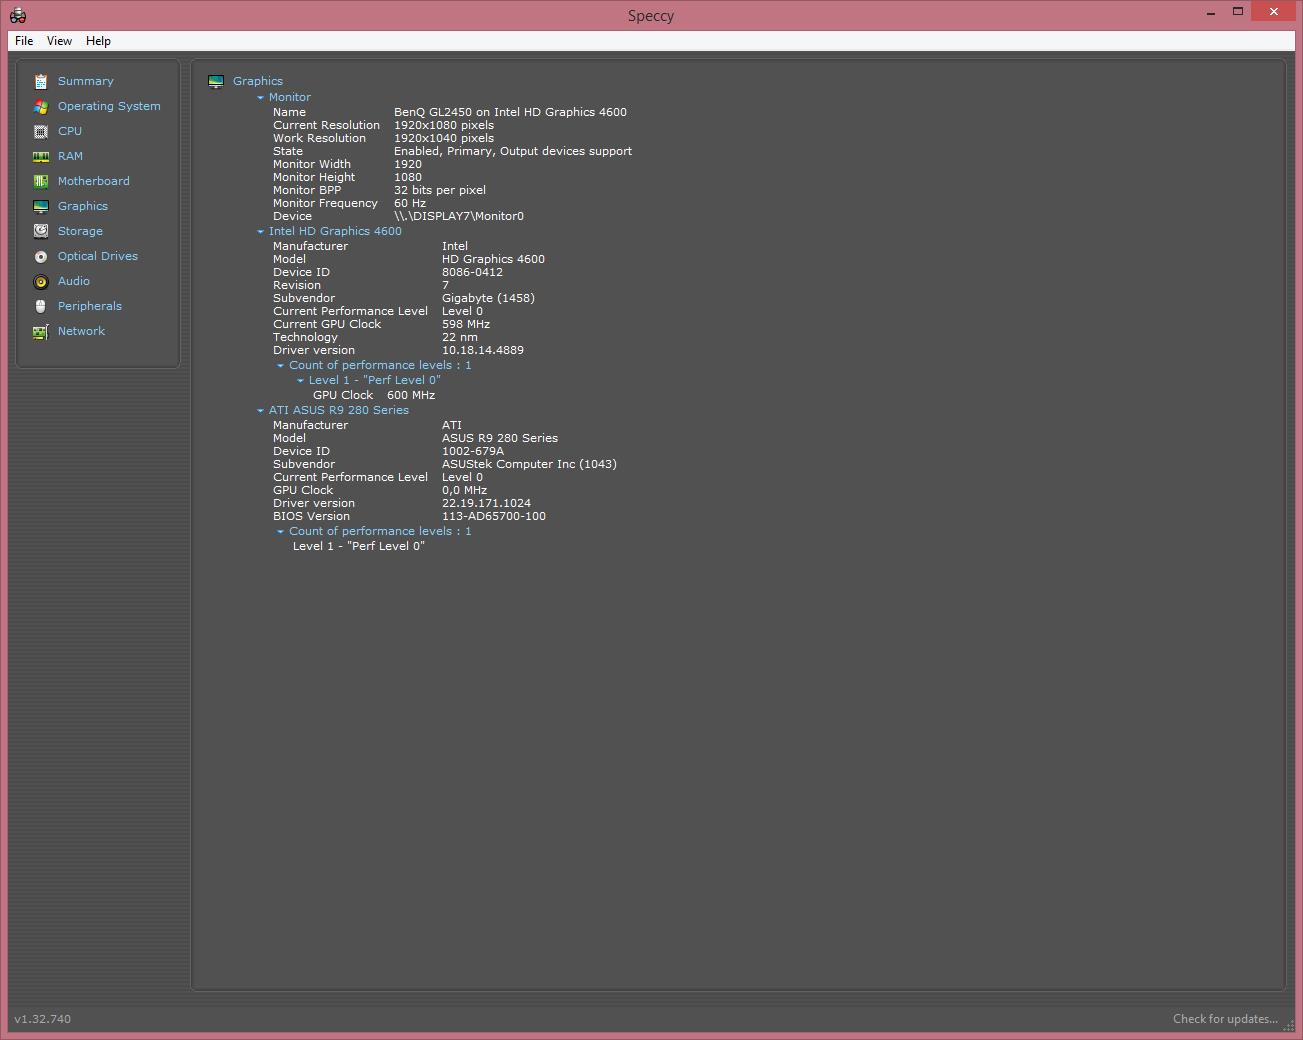Minimize the Speccy window

(x=1211, y=12)
